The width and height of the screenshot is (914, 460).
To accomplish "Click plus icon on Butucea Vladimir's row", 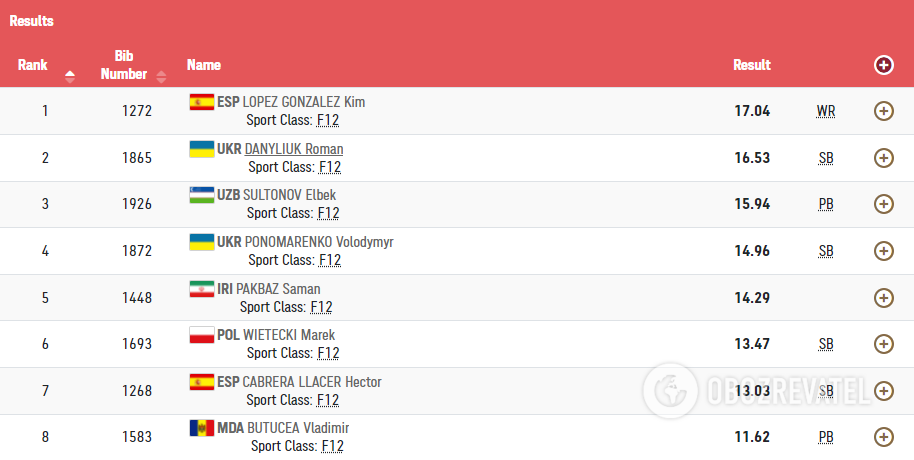I will pyautogui.click(x=883, y=437).
